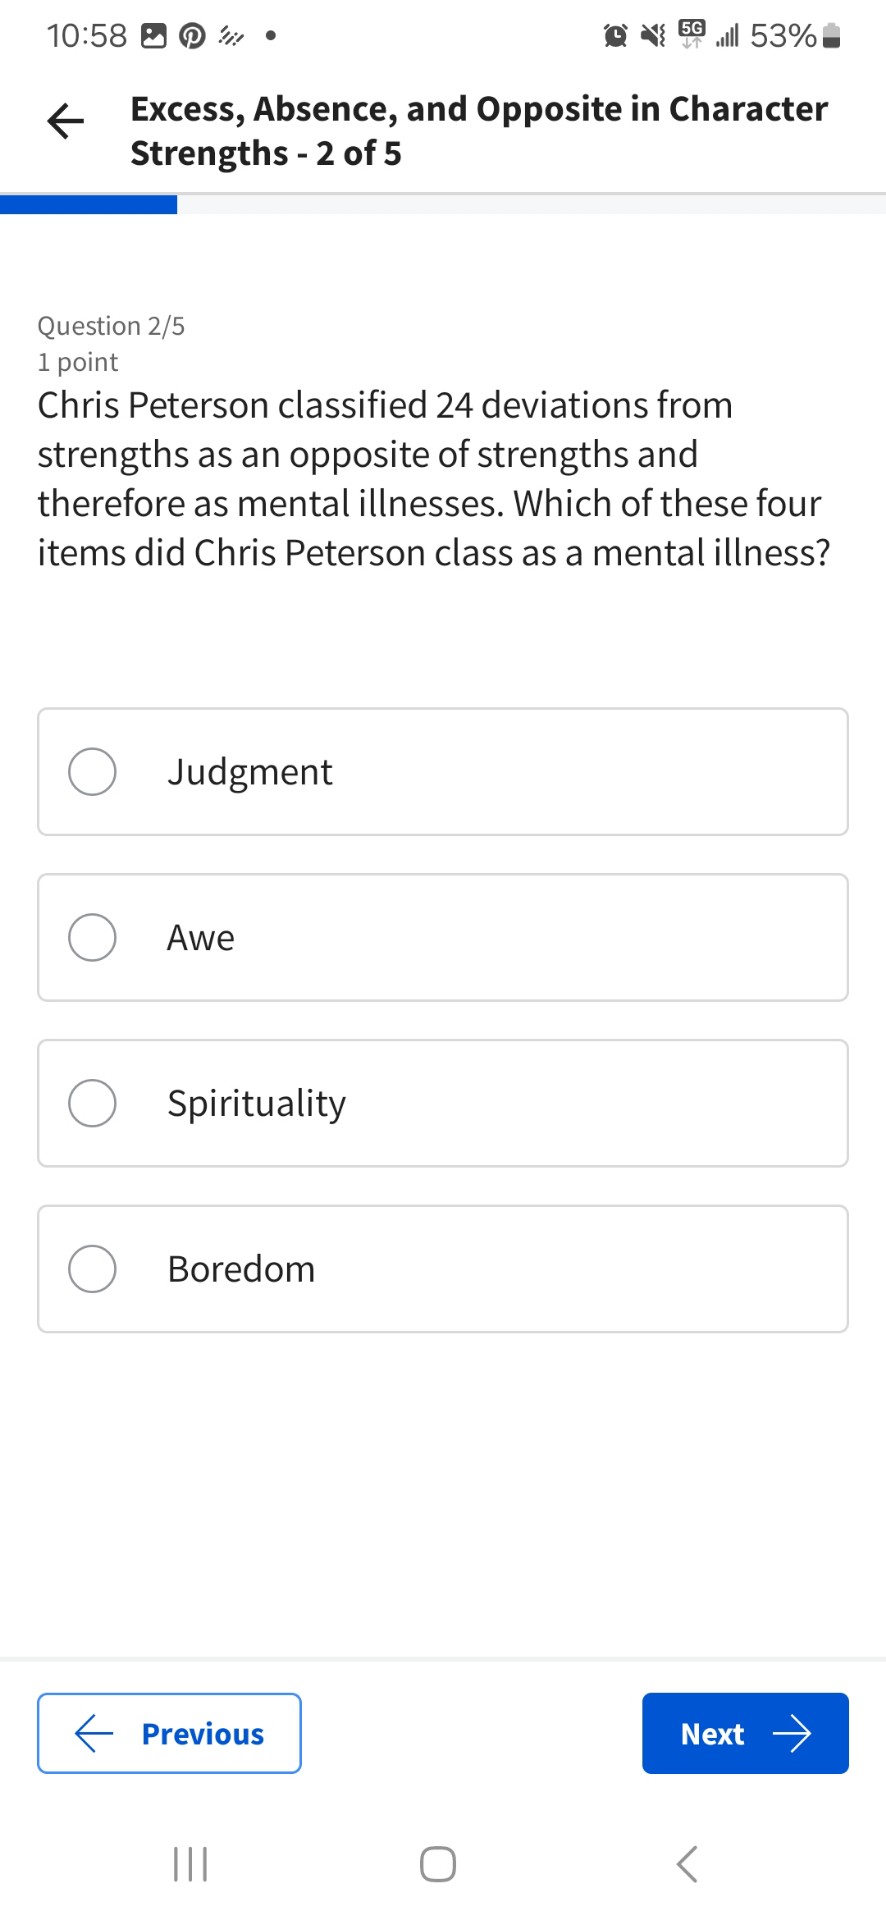
Task: Pick the Boredom radio option
Action: (92, 1269)
